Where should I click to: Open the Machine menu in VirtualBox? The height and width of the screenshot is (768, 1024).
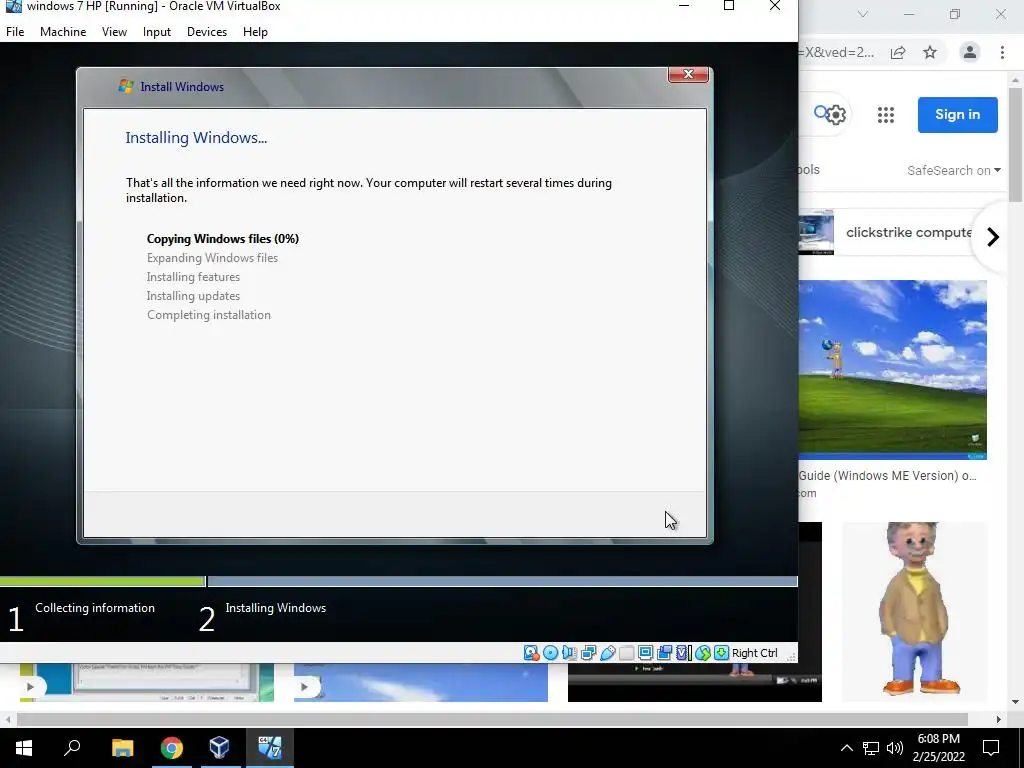[x=63, y=31]
